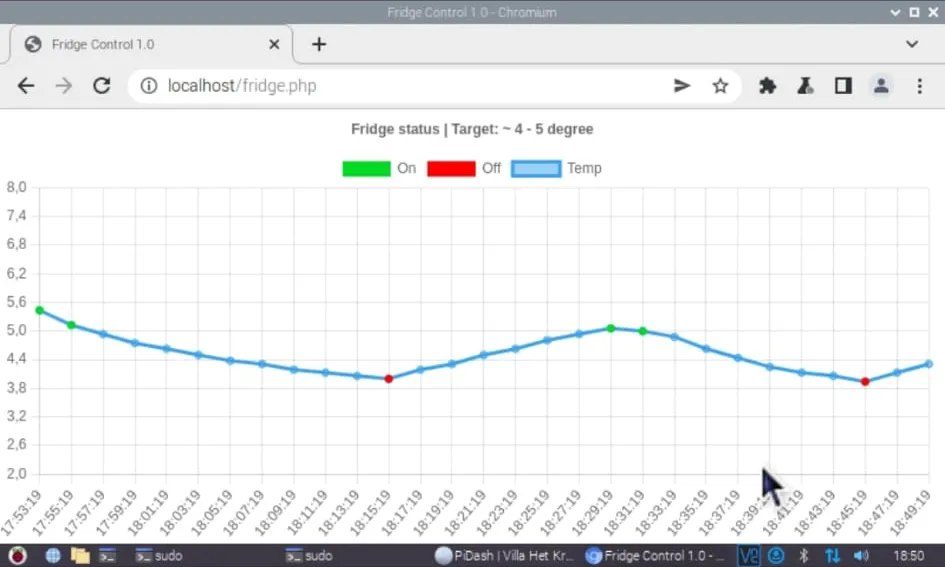Click the share page arrow icon
This screenshot has height=567, width=945.
point(682,86)
